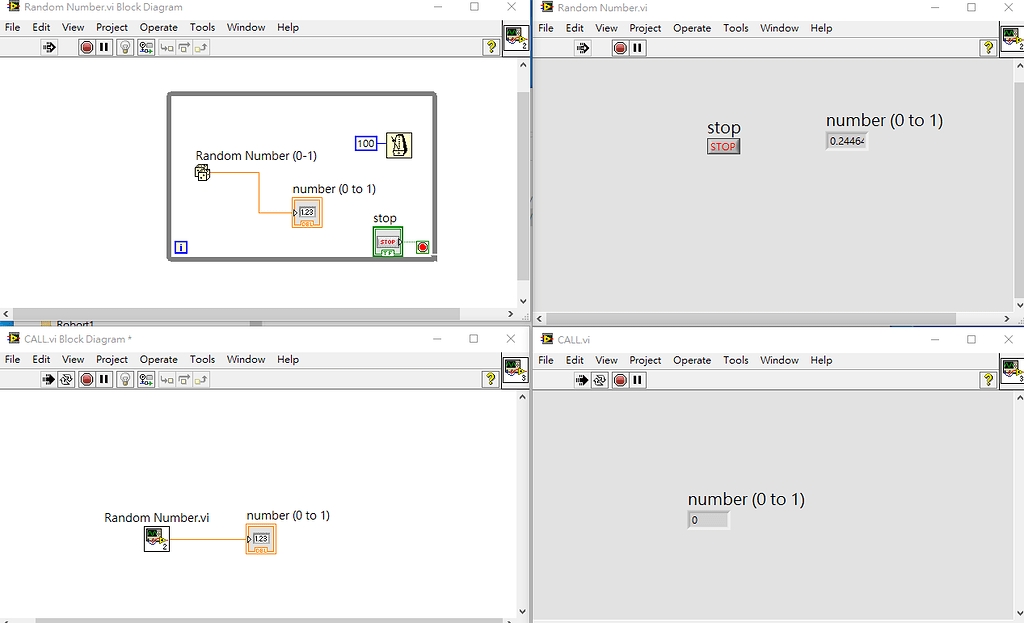The image size is (1024, 623).
Task: Enable execution highlighting in Random Number block diagram
Action: tap(123, 47)
